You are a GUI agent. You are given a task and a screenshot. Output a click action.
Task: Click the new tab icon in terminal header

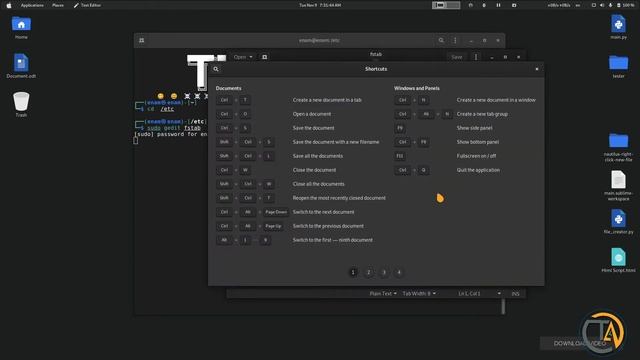[x=142, y=40]
